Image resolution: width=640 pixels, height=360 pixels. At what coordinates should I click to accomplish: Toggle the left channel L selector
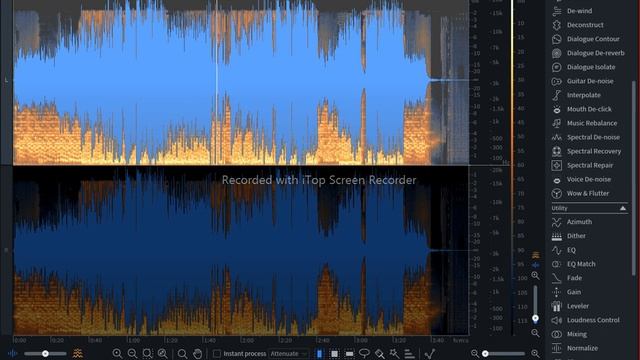6,80
